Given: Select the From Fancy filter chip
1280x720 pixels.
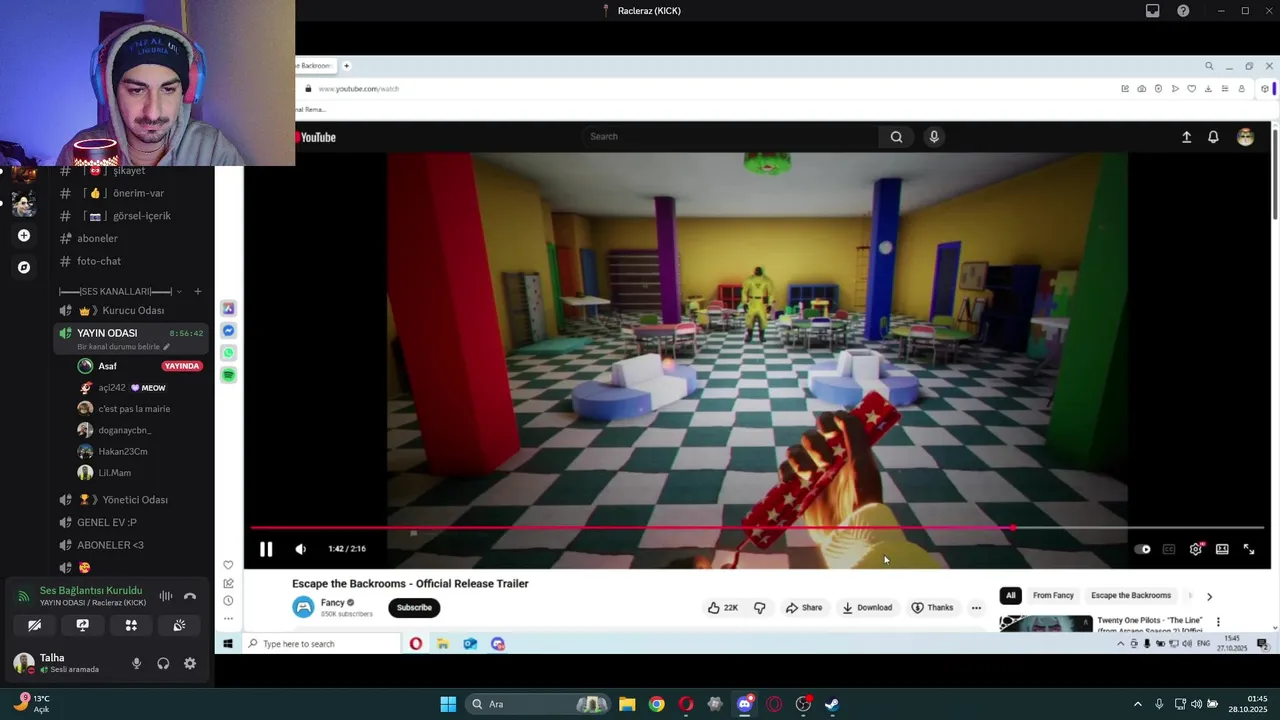Looking at the screenshot, I should point(1053,596).
